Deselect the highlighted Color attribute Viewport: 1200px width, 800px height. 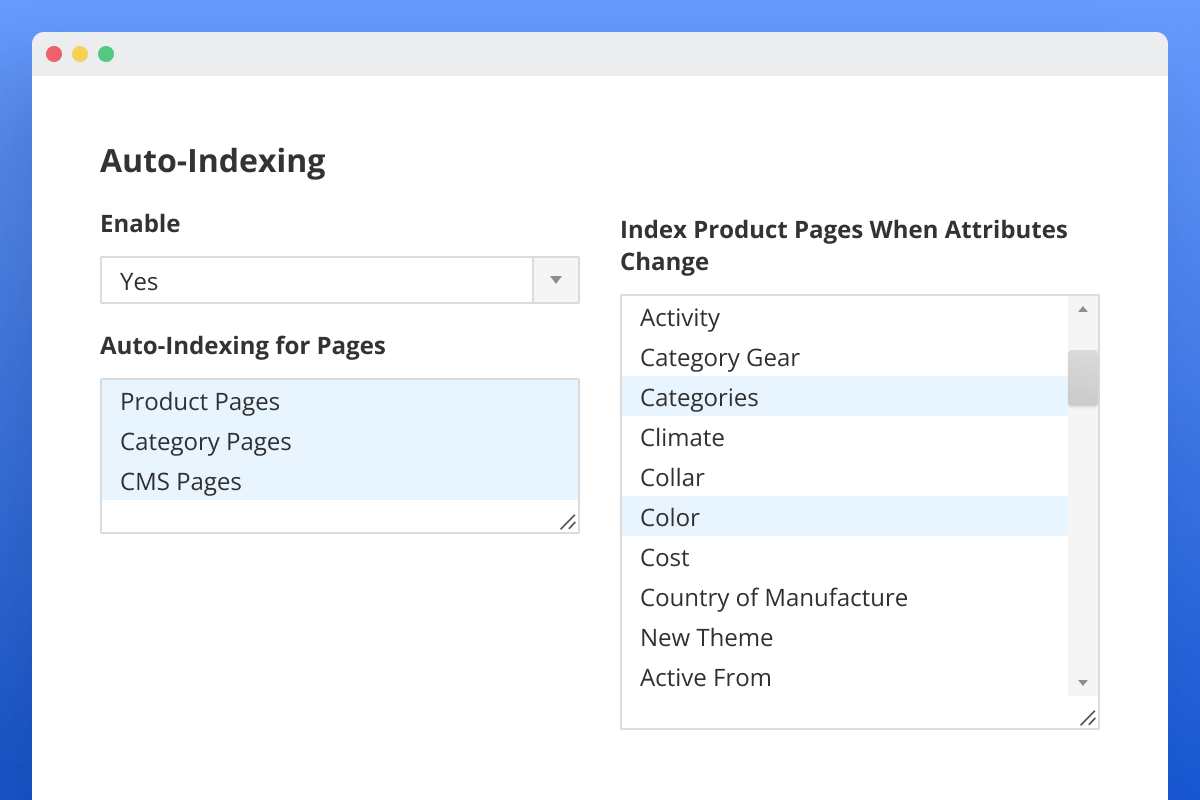pos(670,517)
